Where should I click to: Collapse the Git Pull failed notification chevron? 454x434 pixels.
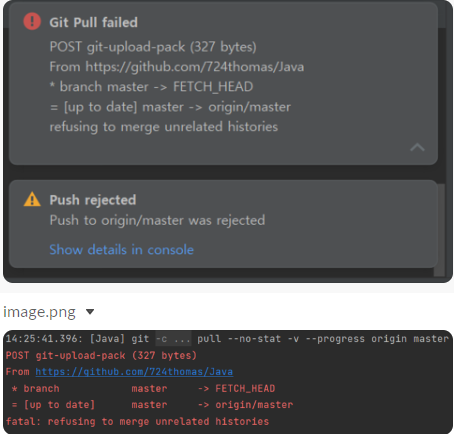tap(417, 147)
